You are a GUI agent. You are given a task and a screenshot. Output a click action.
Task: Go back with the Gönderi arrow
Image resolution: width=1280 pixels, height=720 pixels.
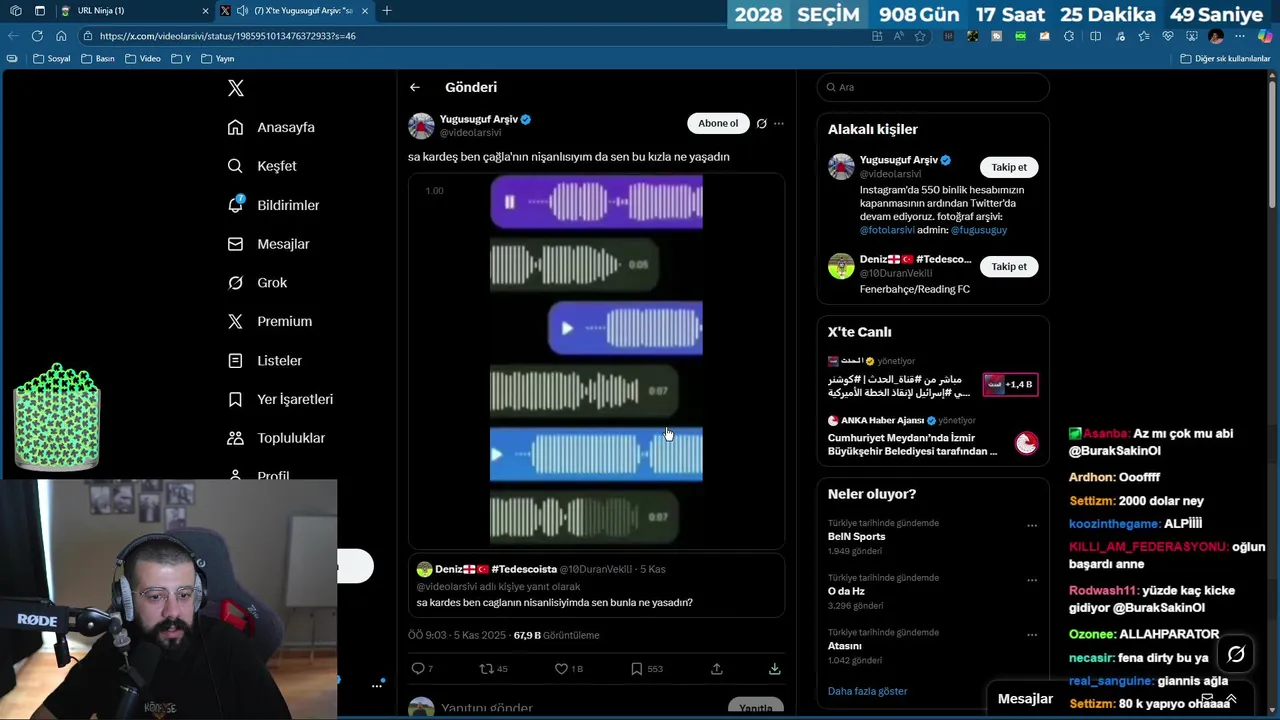pyautogui.click(x=414, y=88)
